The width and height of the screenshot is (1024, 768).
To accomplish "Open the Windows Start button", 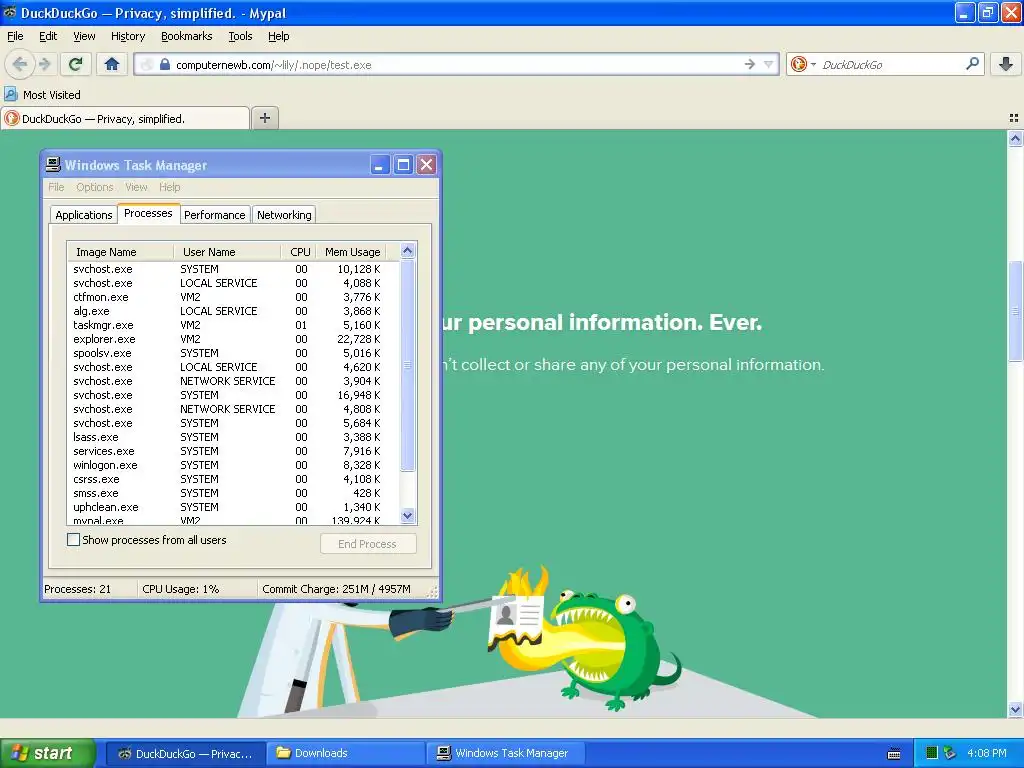I will point(48,753).
